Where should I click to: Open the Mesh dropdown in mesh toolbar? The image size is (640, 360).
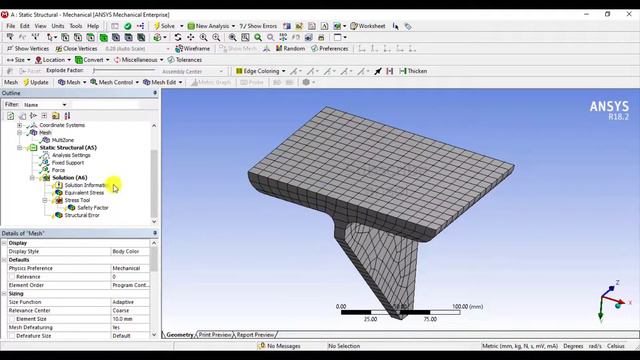tap(72, 82)
